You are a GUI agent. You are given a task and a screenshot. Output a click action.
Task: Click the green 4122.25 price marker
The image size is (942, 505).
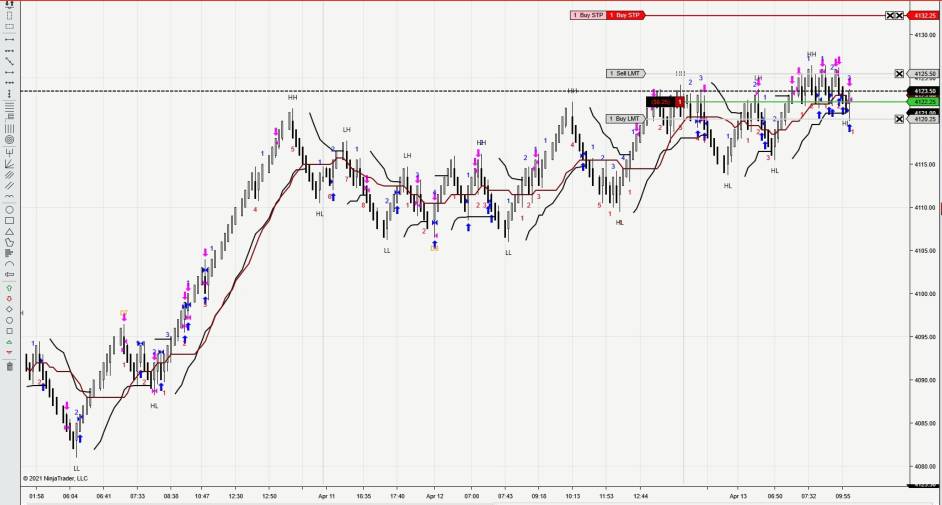tap(924, 102)
